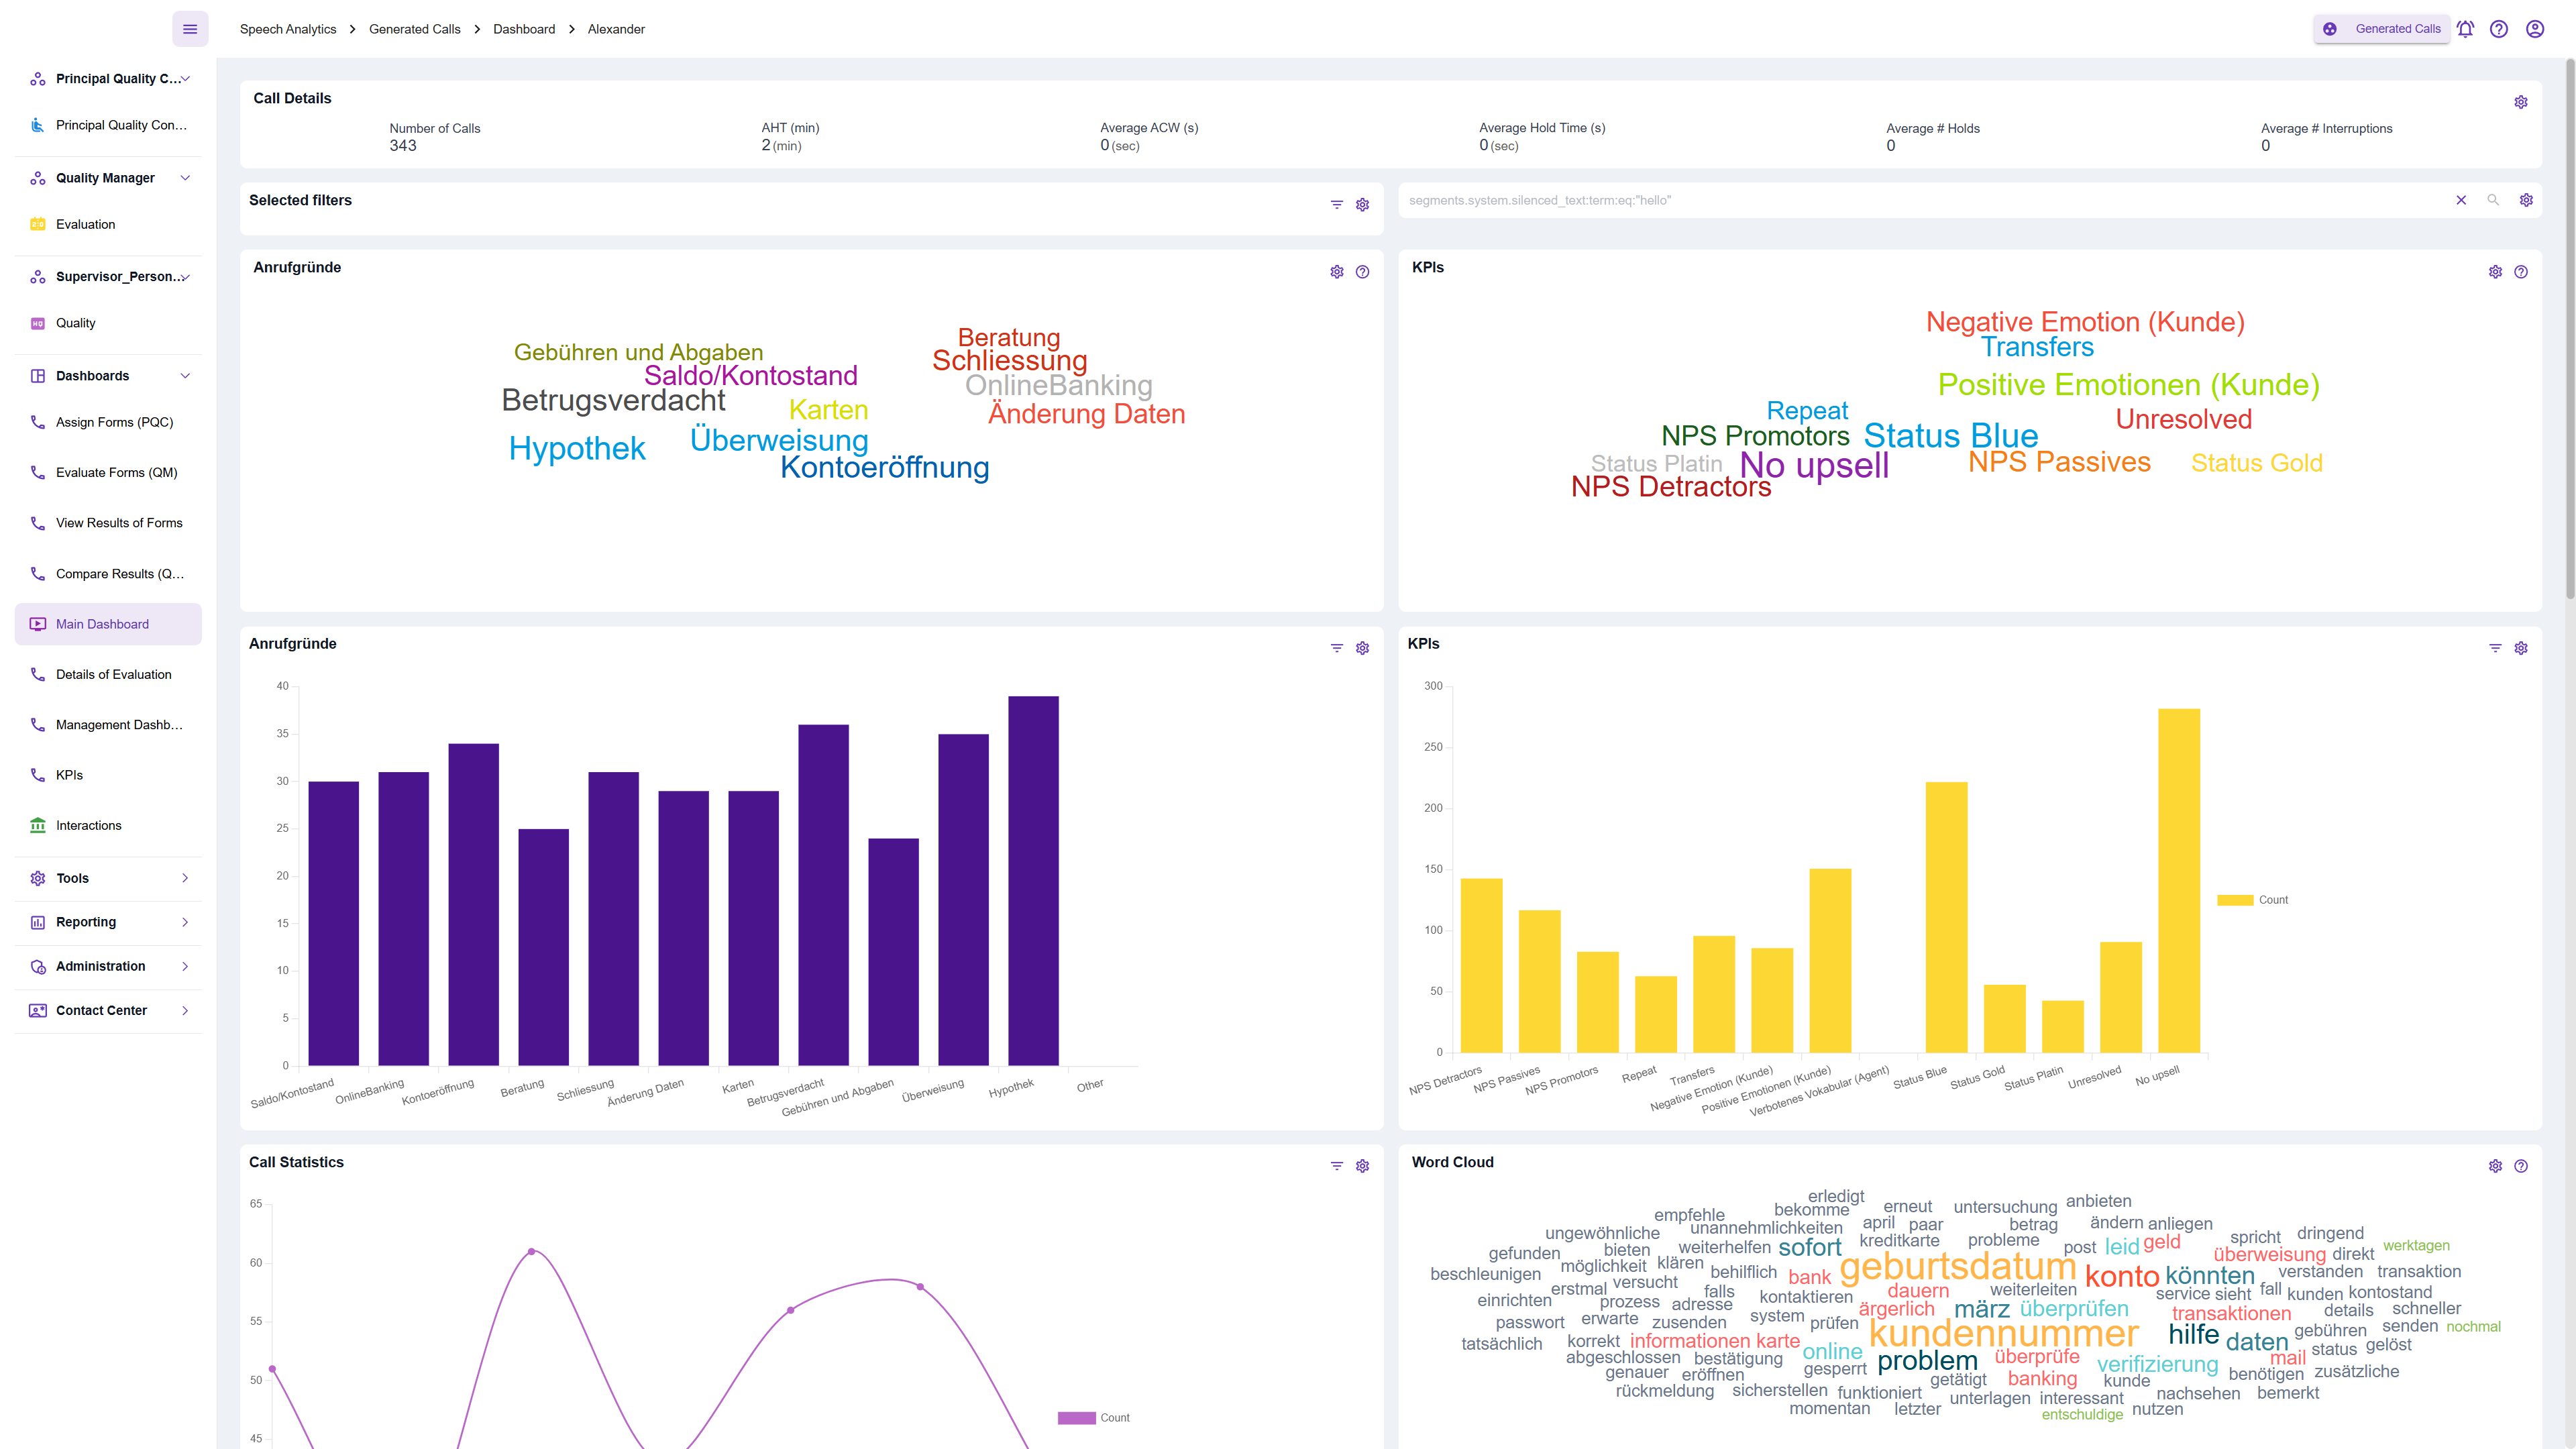The image size is (2576, 1449).
Task: Open settings gear on Call Details panel
Action: pos(2520,101)
